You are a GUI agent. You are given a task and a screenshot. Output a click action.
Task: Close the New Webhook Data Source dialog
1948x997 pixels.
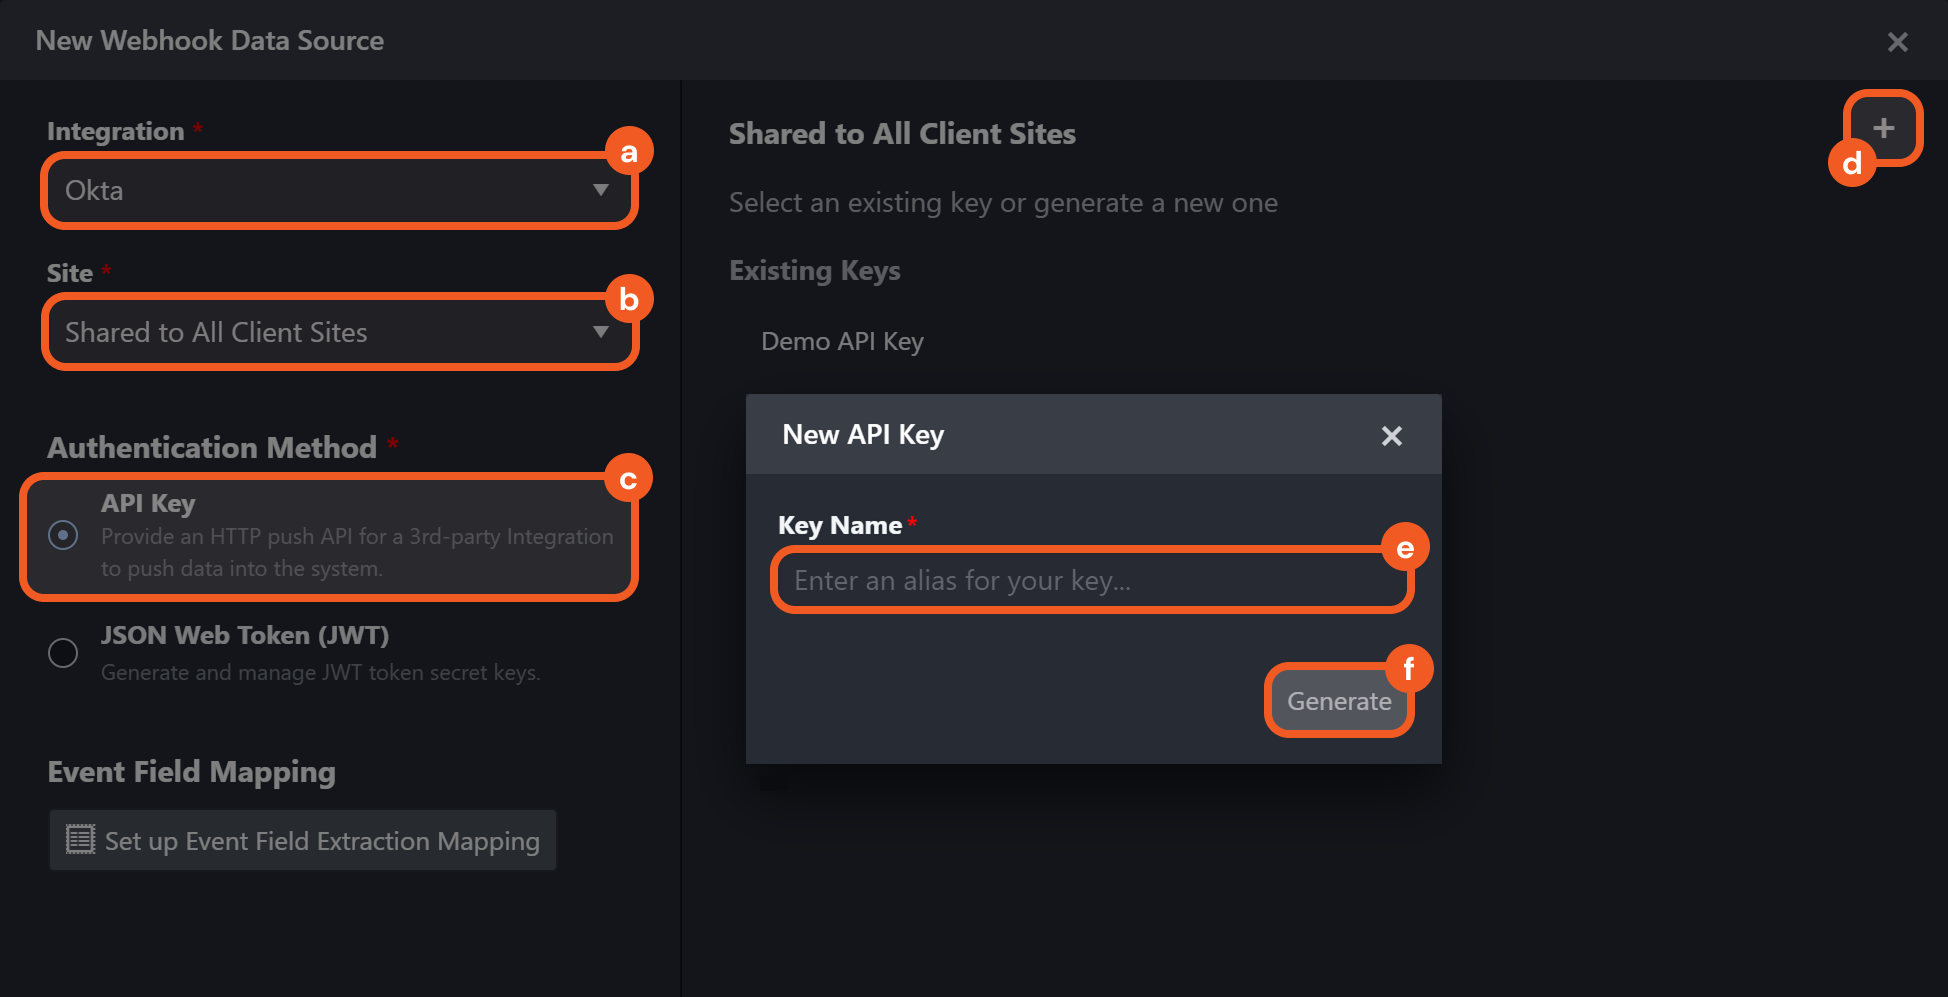tap(1897, 42)
